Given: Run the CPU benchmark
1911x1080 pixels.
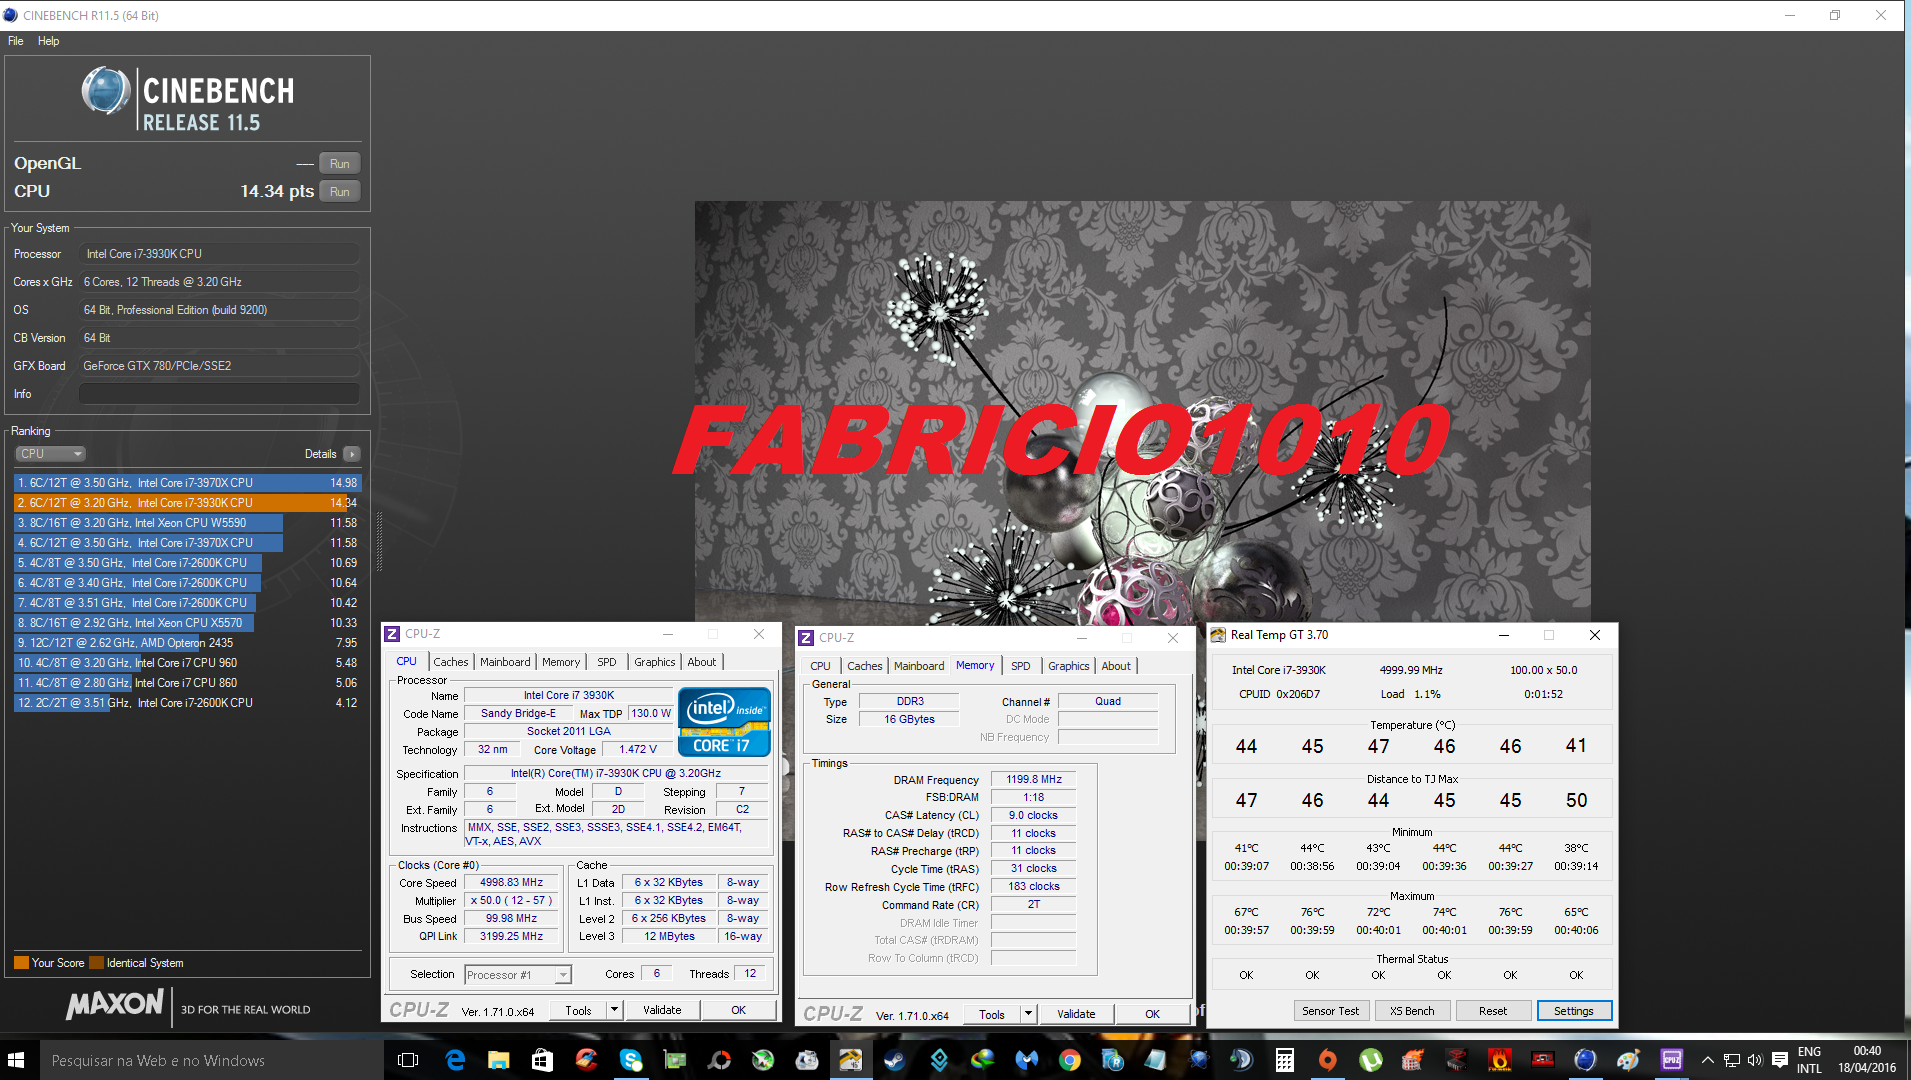Looking at the screenshot, I should point(340,192).
